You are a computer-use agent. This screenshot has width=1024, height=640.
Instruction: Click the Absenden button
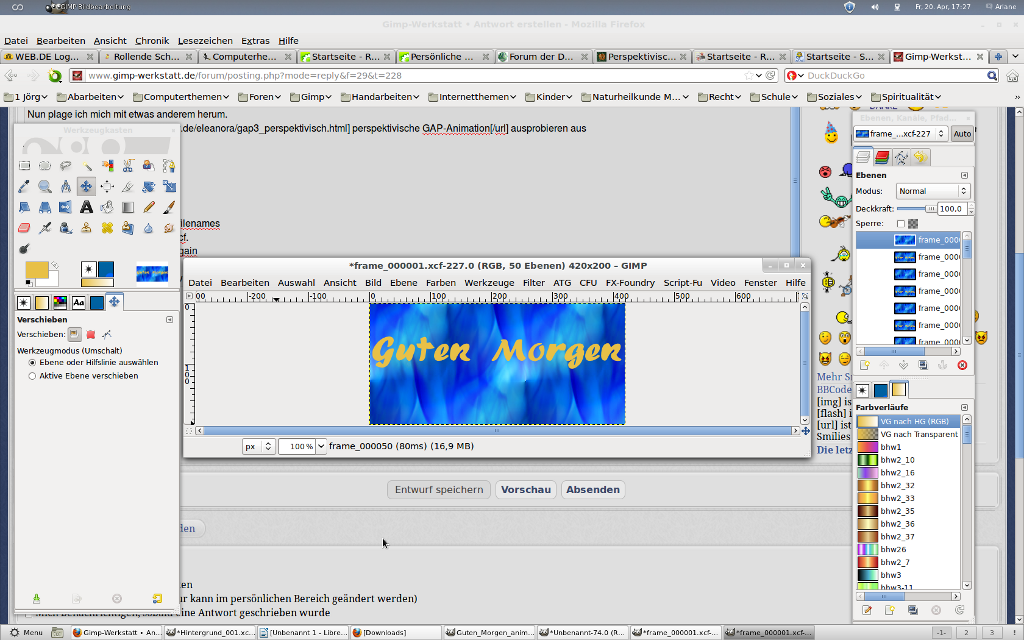pos(592,490)
